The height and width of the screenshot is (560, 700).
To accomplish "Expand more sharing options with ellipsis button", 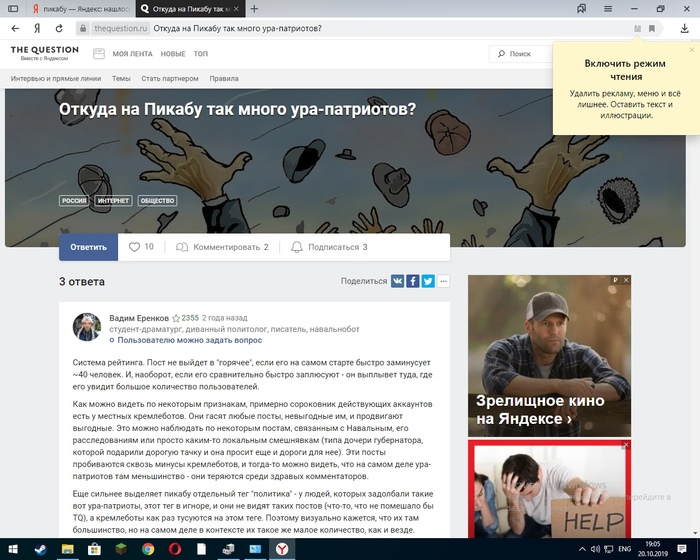I will click(x=444, y=281).
